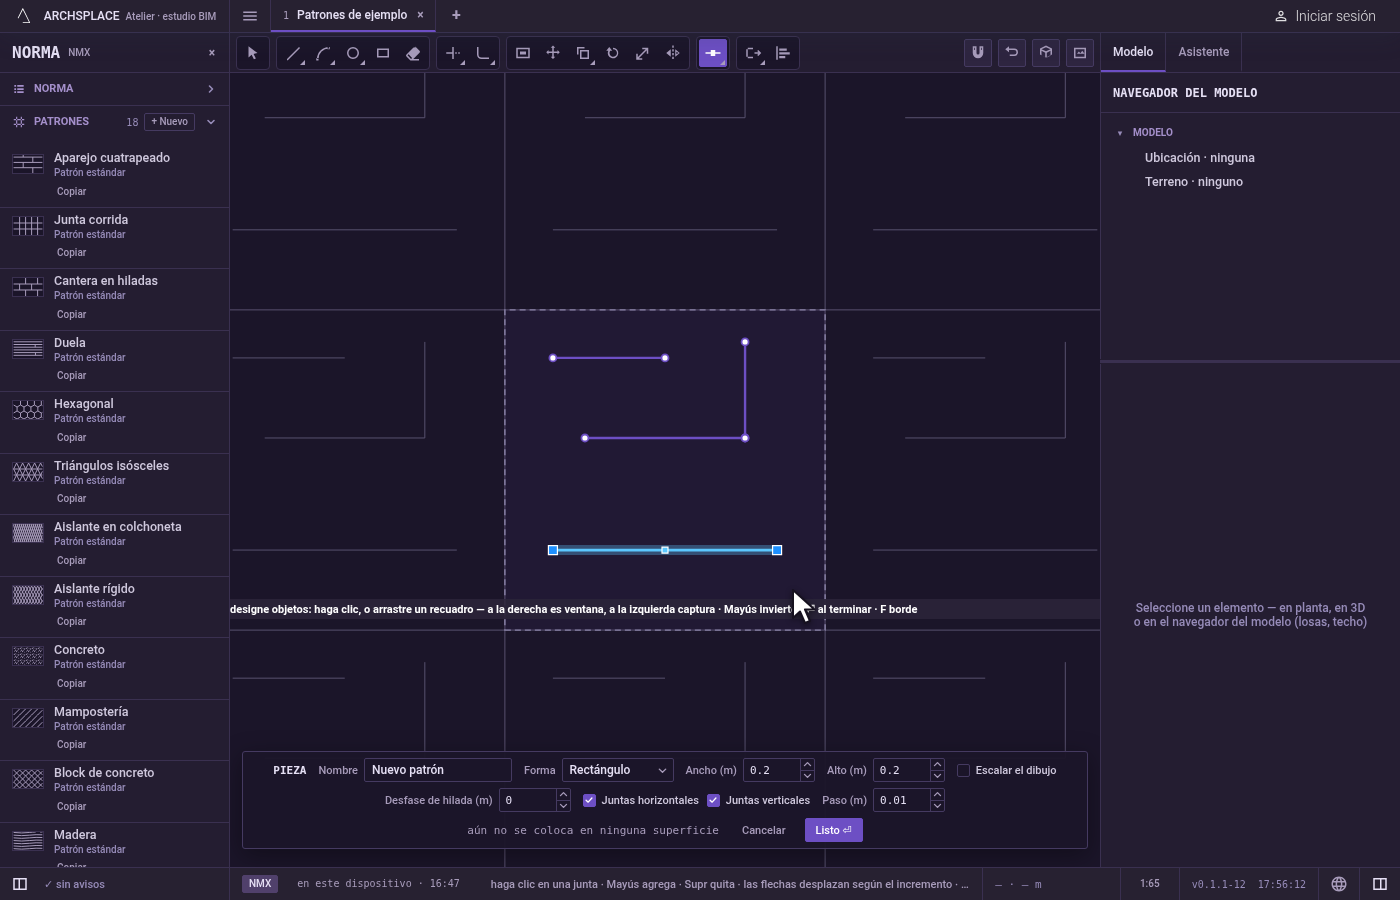Click the undo arrow icon
The height and width of the screenshot is (900, 1400).
click(1012, 53)
